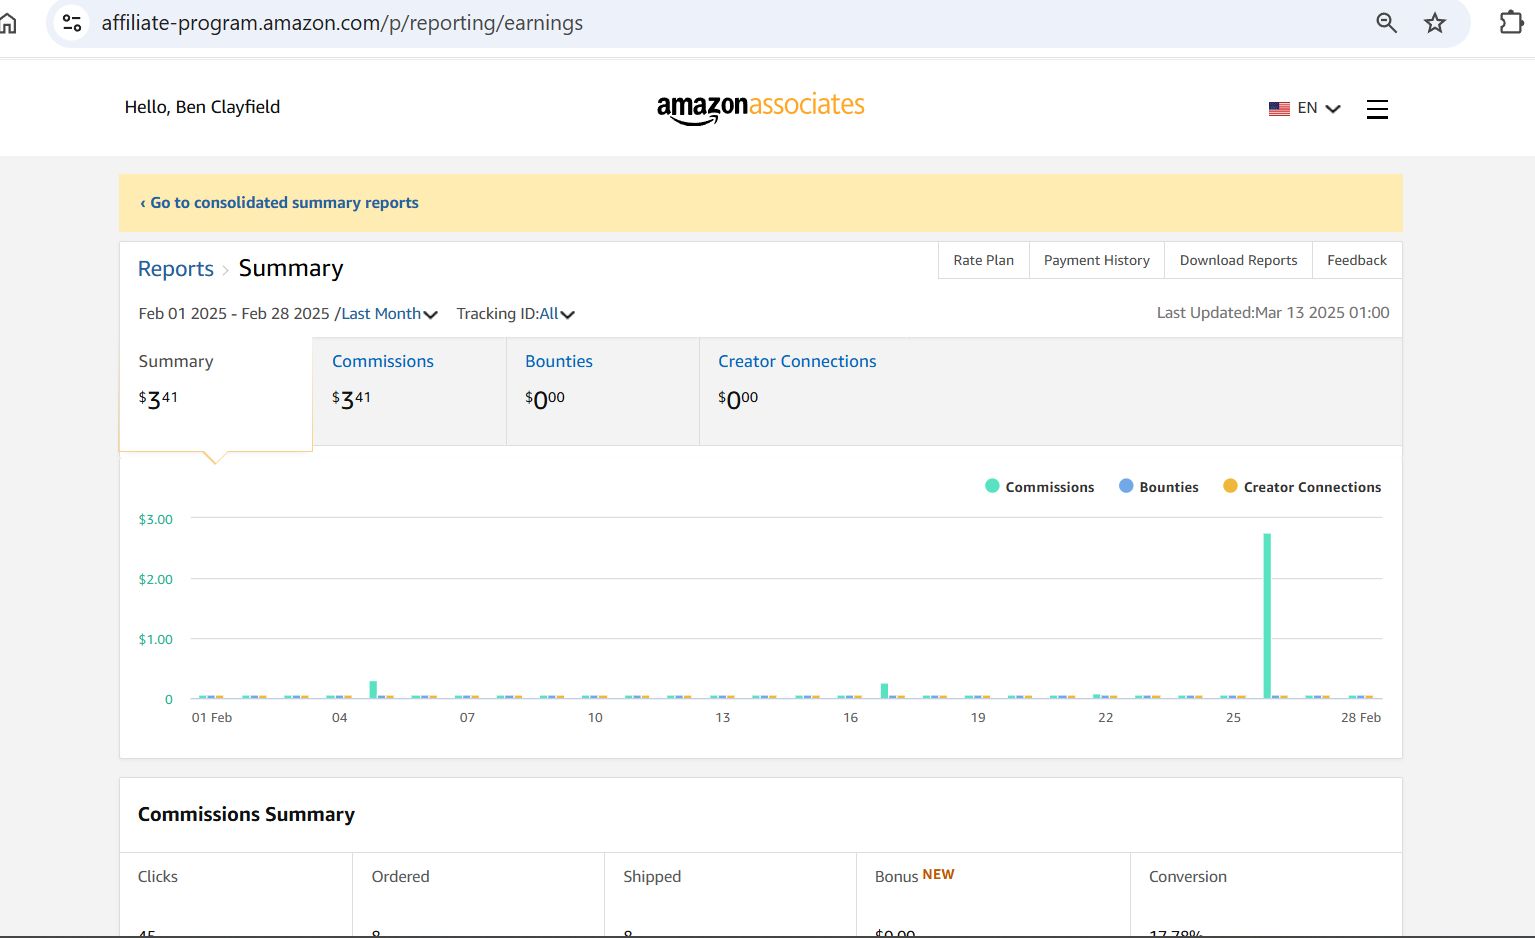The width and height of the screenshot is (1535, 938).
Task: Click the $1.00 y-axis label
Action: [155, 639]
